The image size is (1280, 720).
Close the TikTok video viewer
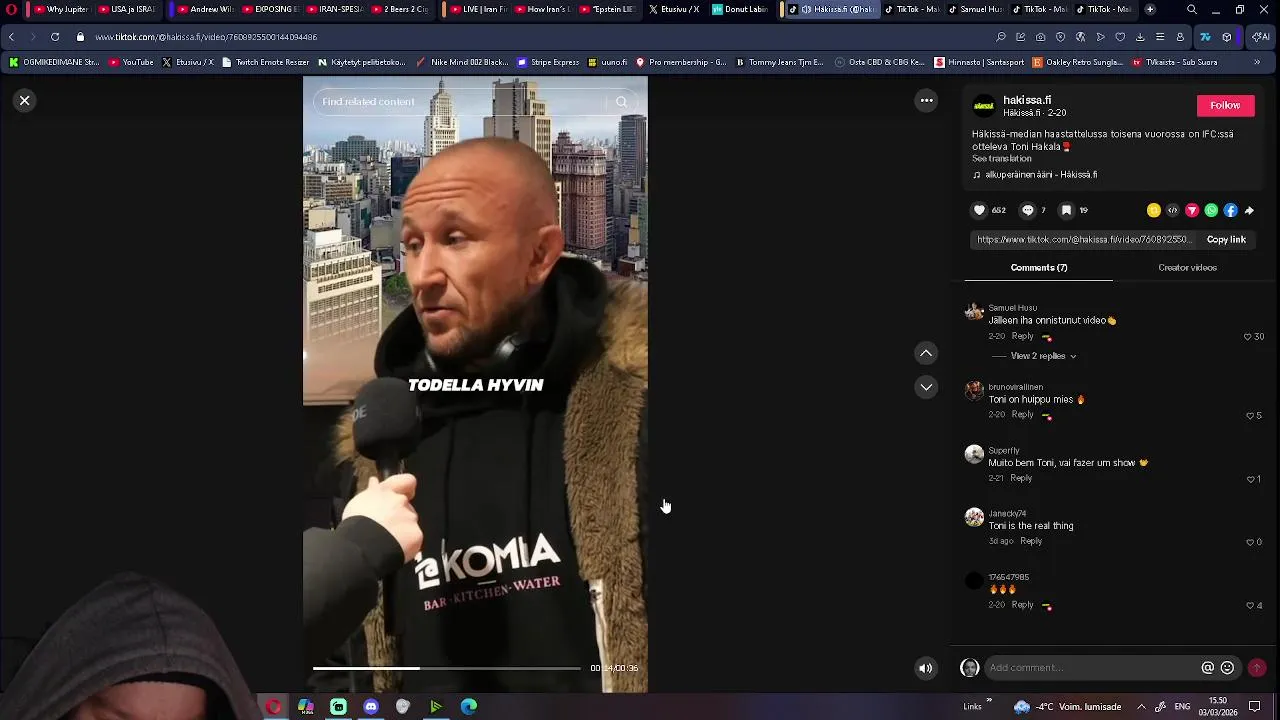[x=25, y=101]
